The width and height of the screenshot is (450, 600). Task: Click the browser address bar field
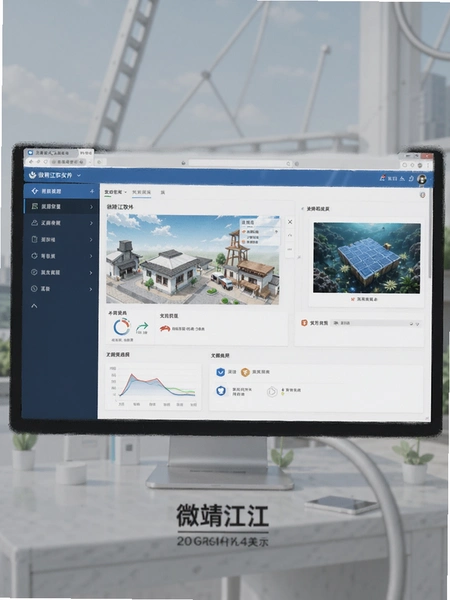(240, 163)
